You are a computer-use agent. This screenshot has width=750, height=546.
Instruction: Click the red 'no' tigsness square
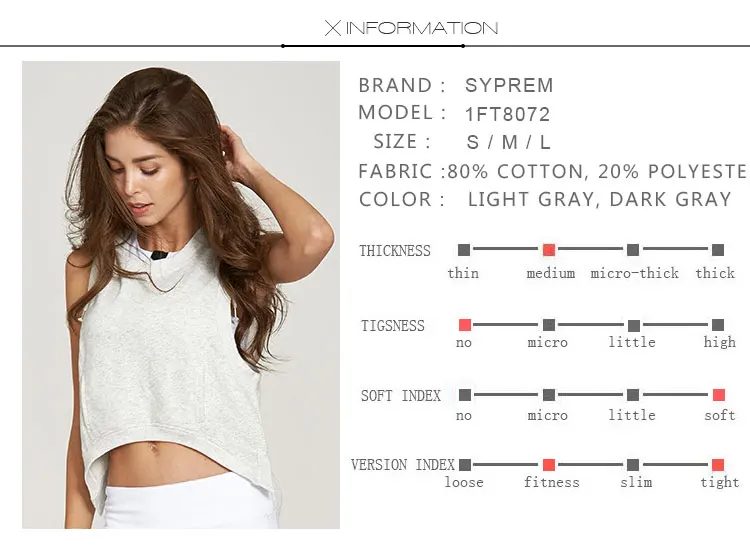pyautogui.click(x=465, y=325)
